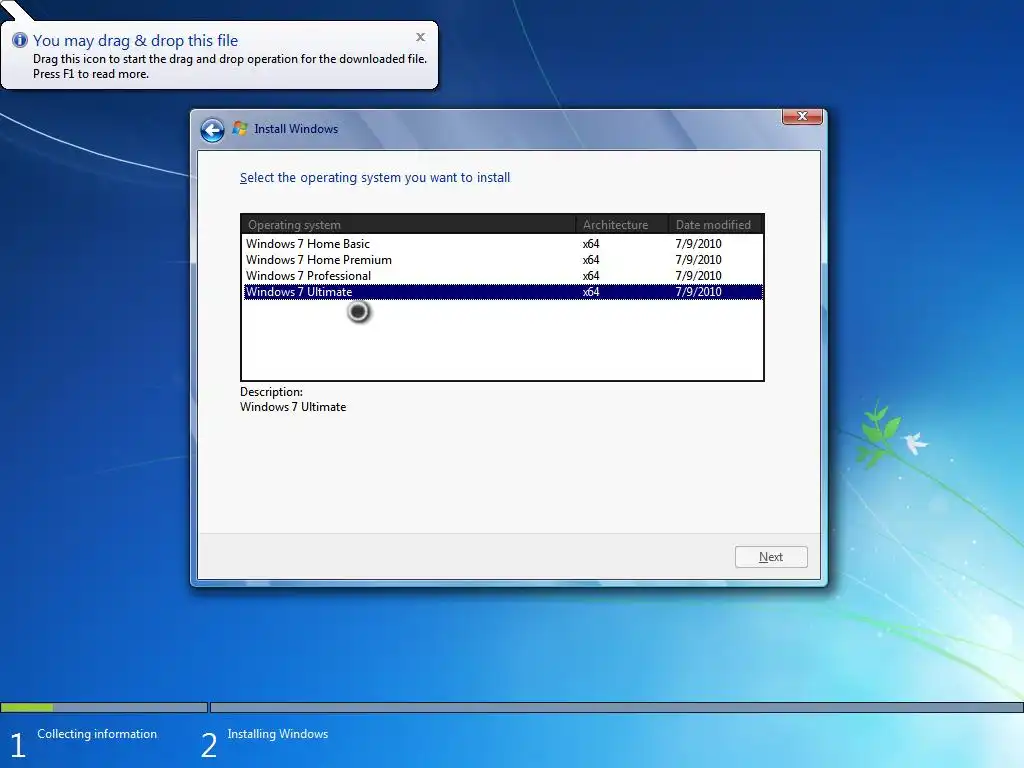Click the "Collecting information" step label
1024x768 pixels.
click(x=97, y=734)
